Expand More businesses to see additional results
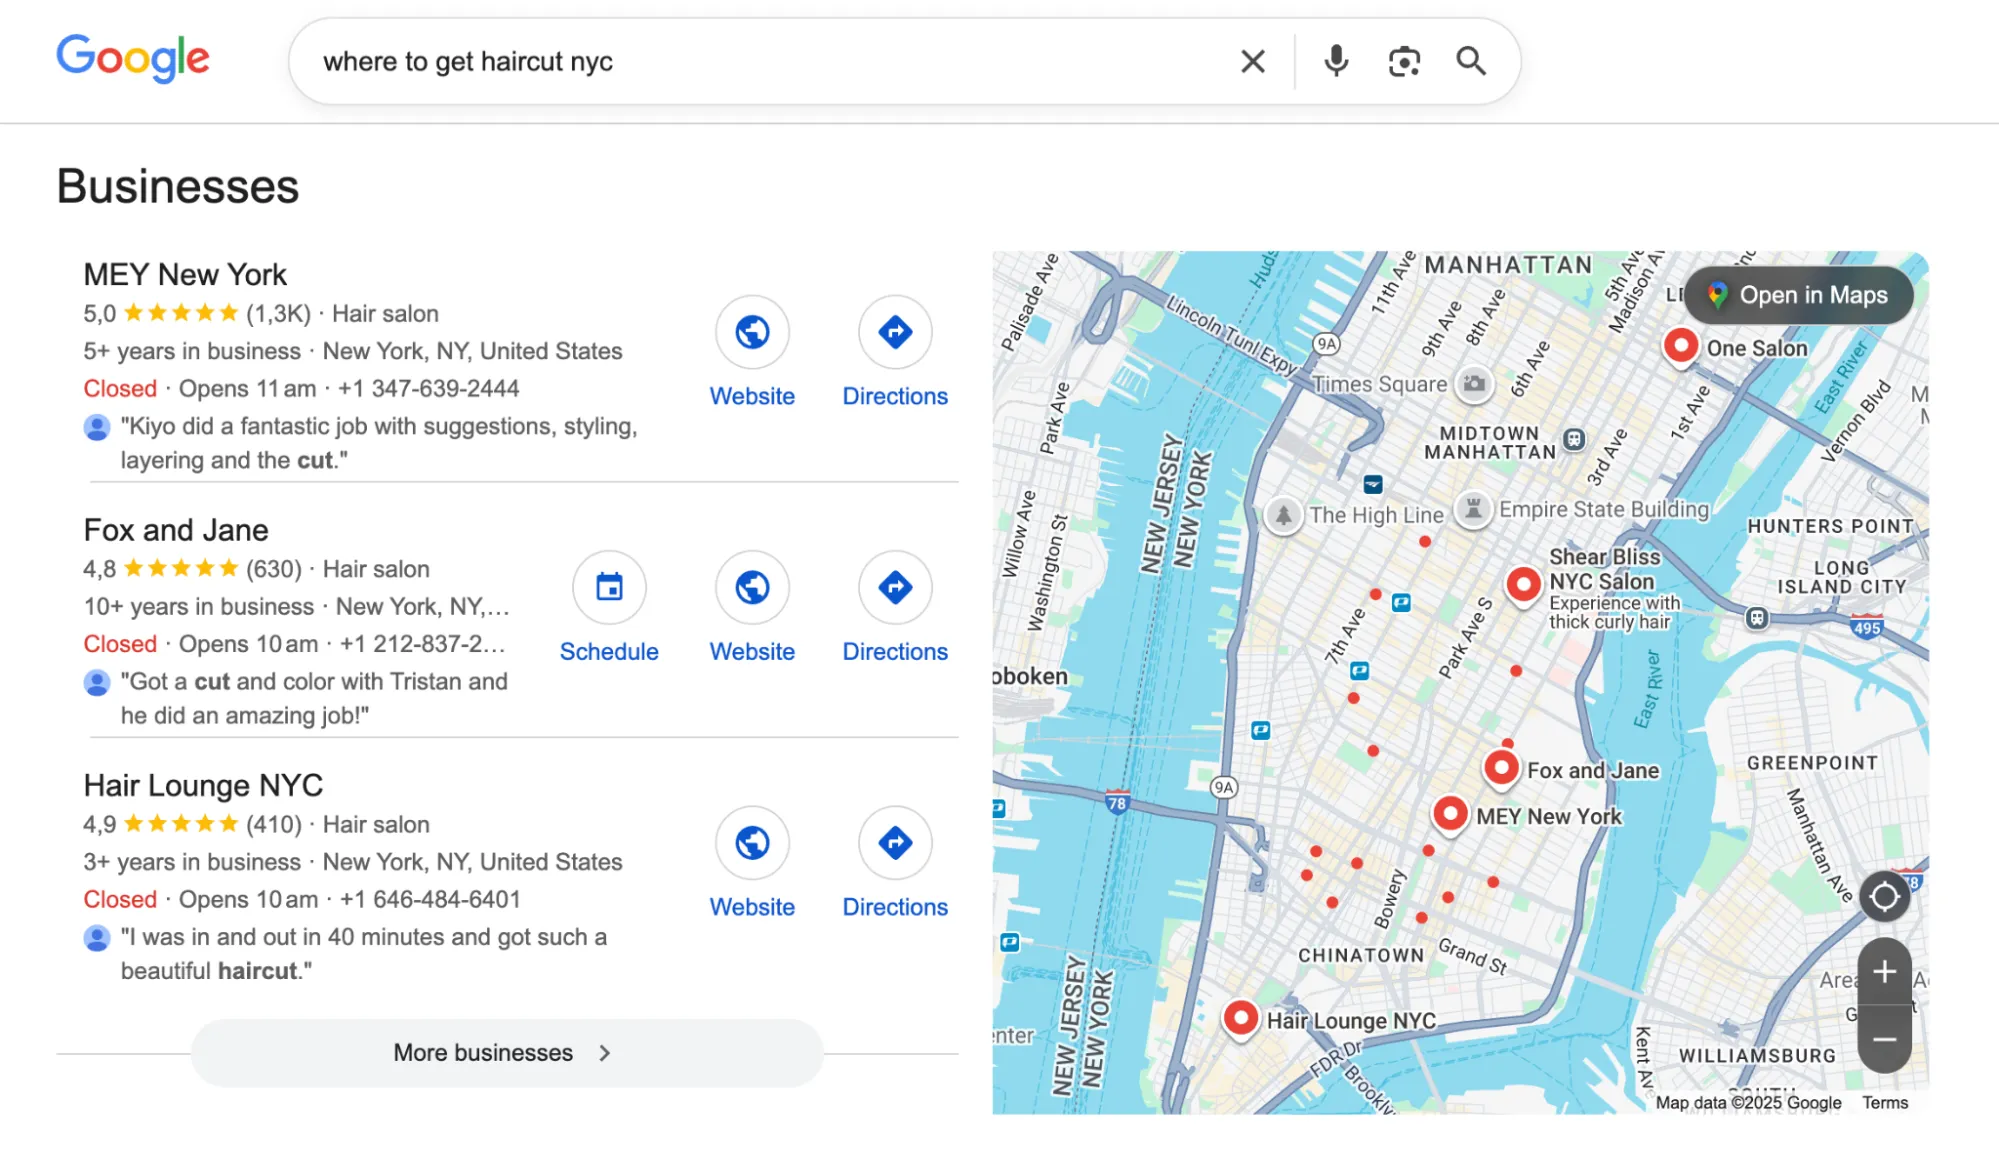Screen dimensions: 1999x1165 pos(505,1052)
